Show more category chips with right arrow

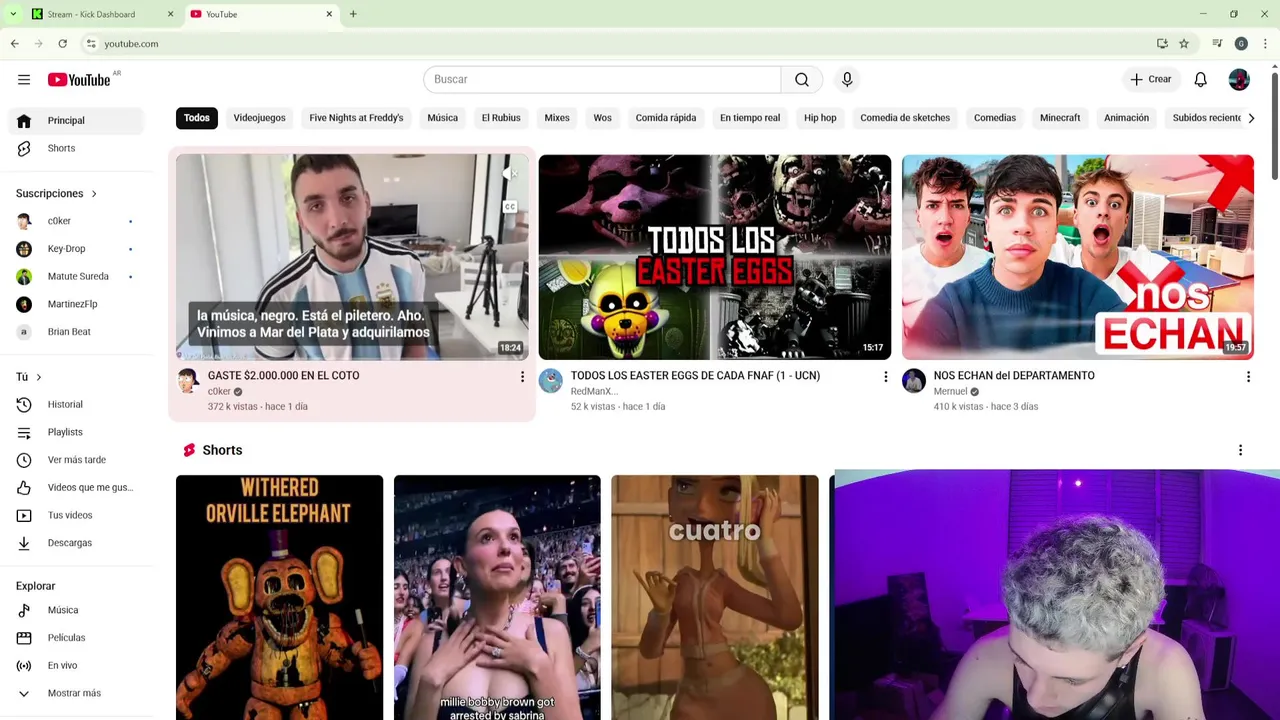pyautogui.click(x=1250, y=118)
